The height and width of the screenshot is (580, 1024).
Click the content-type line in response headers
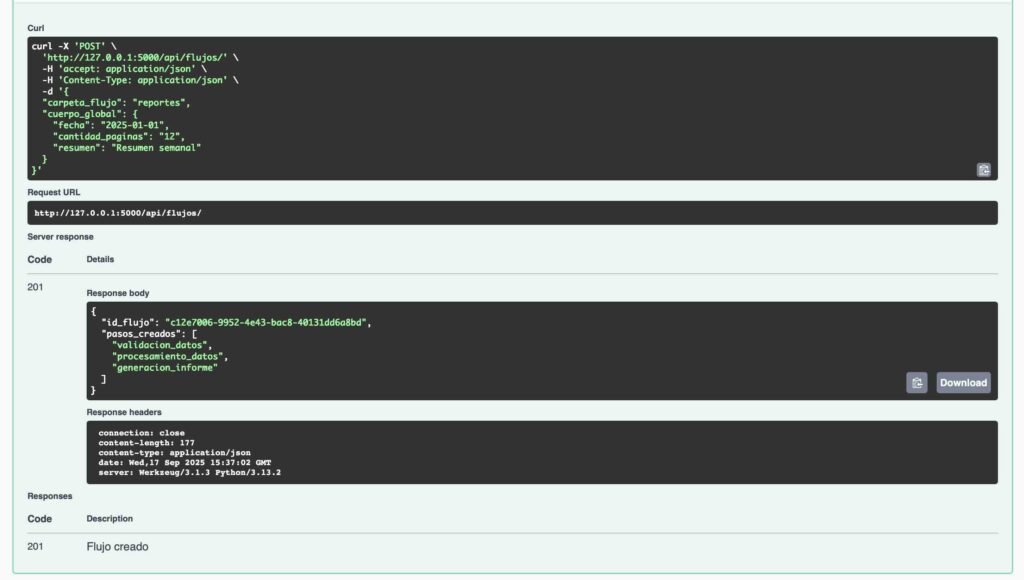(x=174, y=453)
